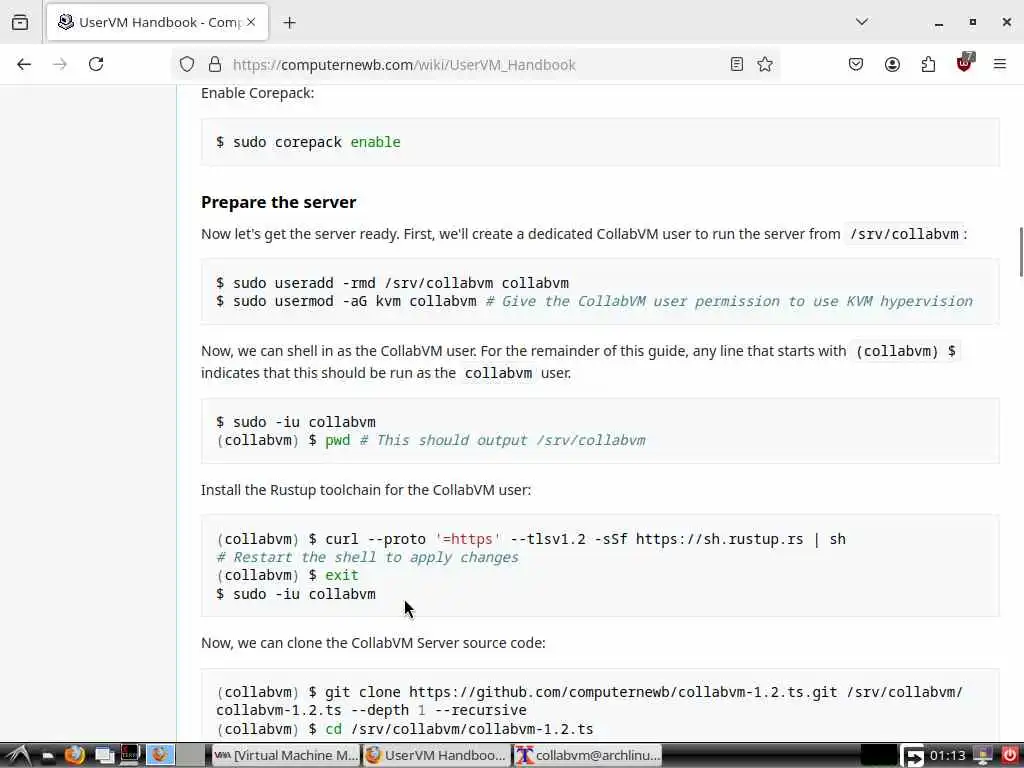This screenshot has width=1024, height=768.
Task: Switch to Virtual Machine Manager window
Action: 286,756
